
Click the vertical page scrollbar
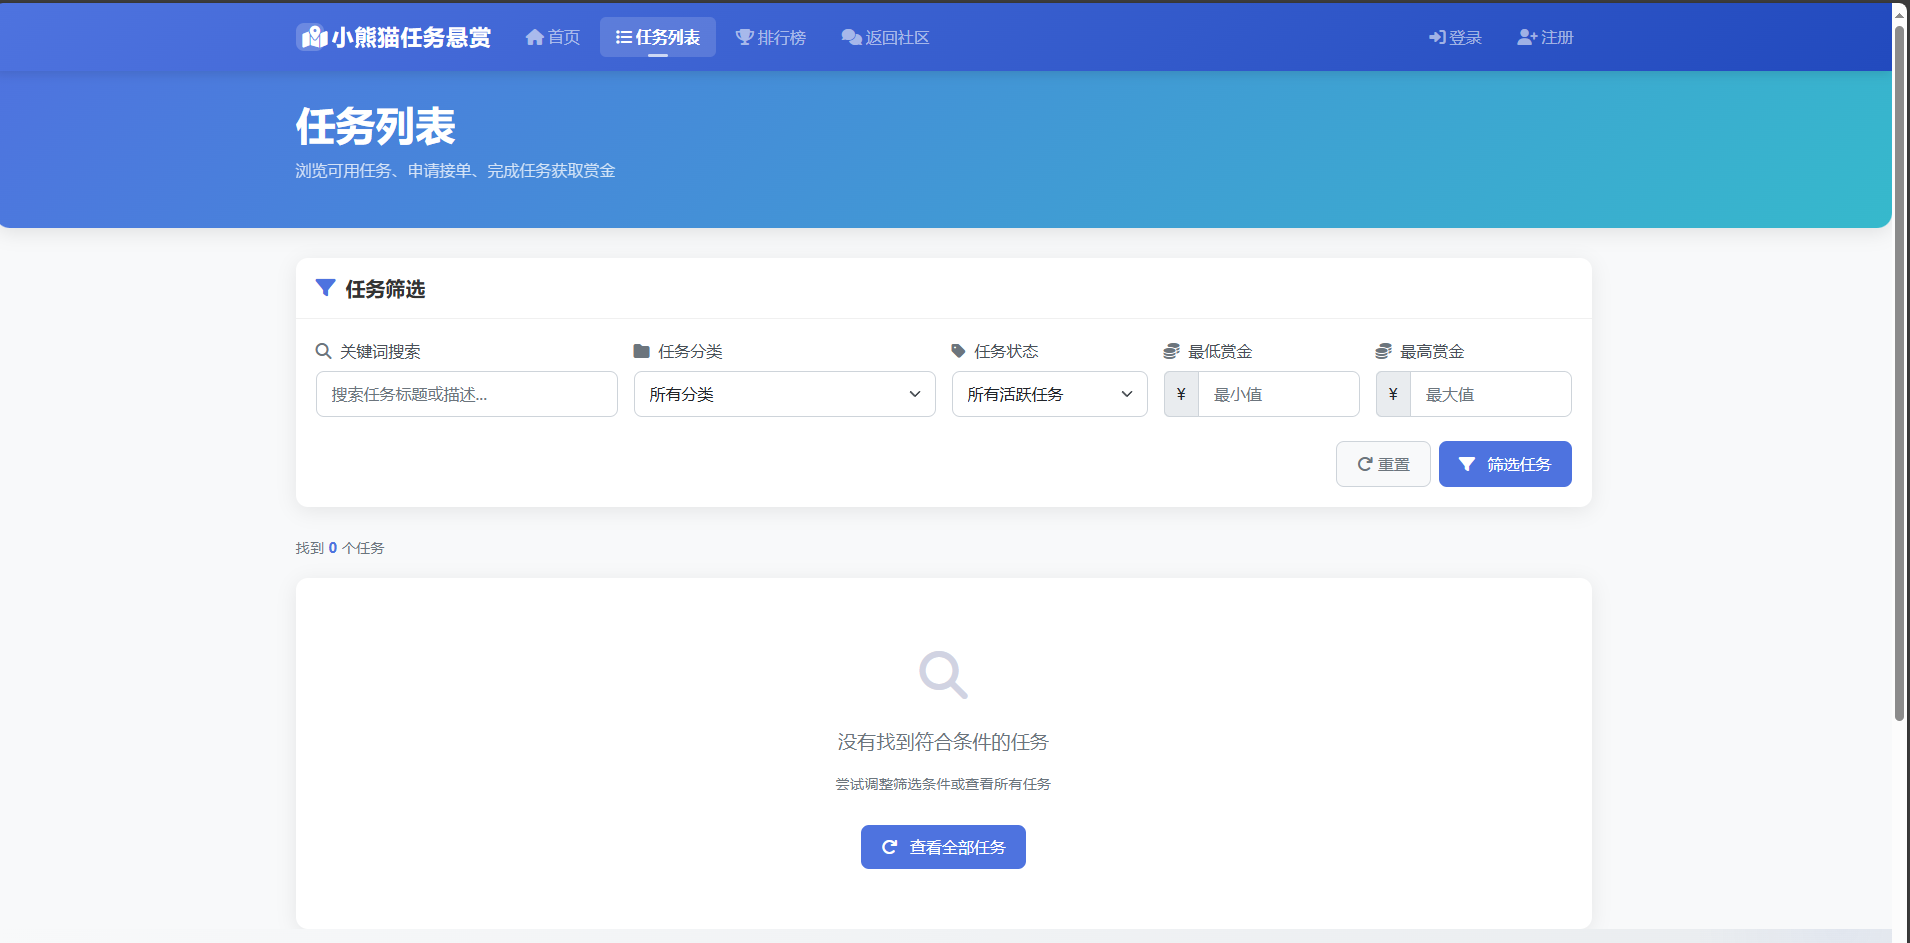[1899, 370]
